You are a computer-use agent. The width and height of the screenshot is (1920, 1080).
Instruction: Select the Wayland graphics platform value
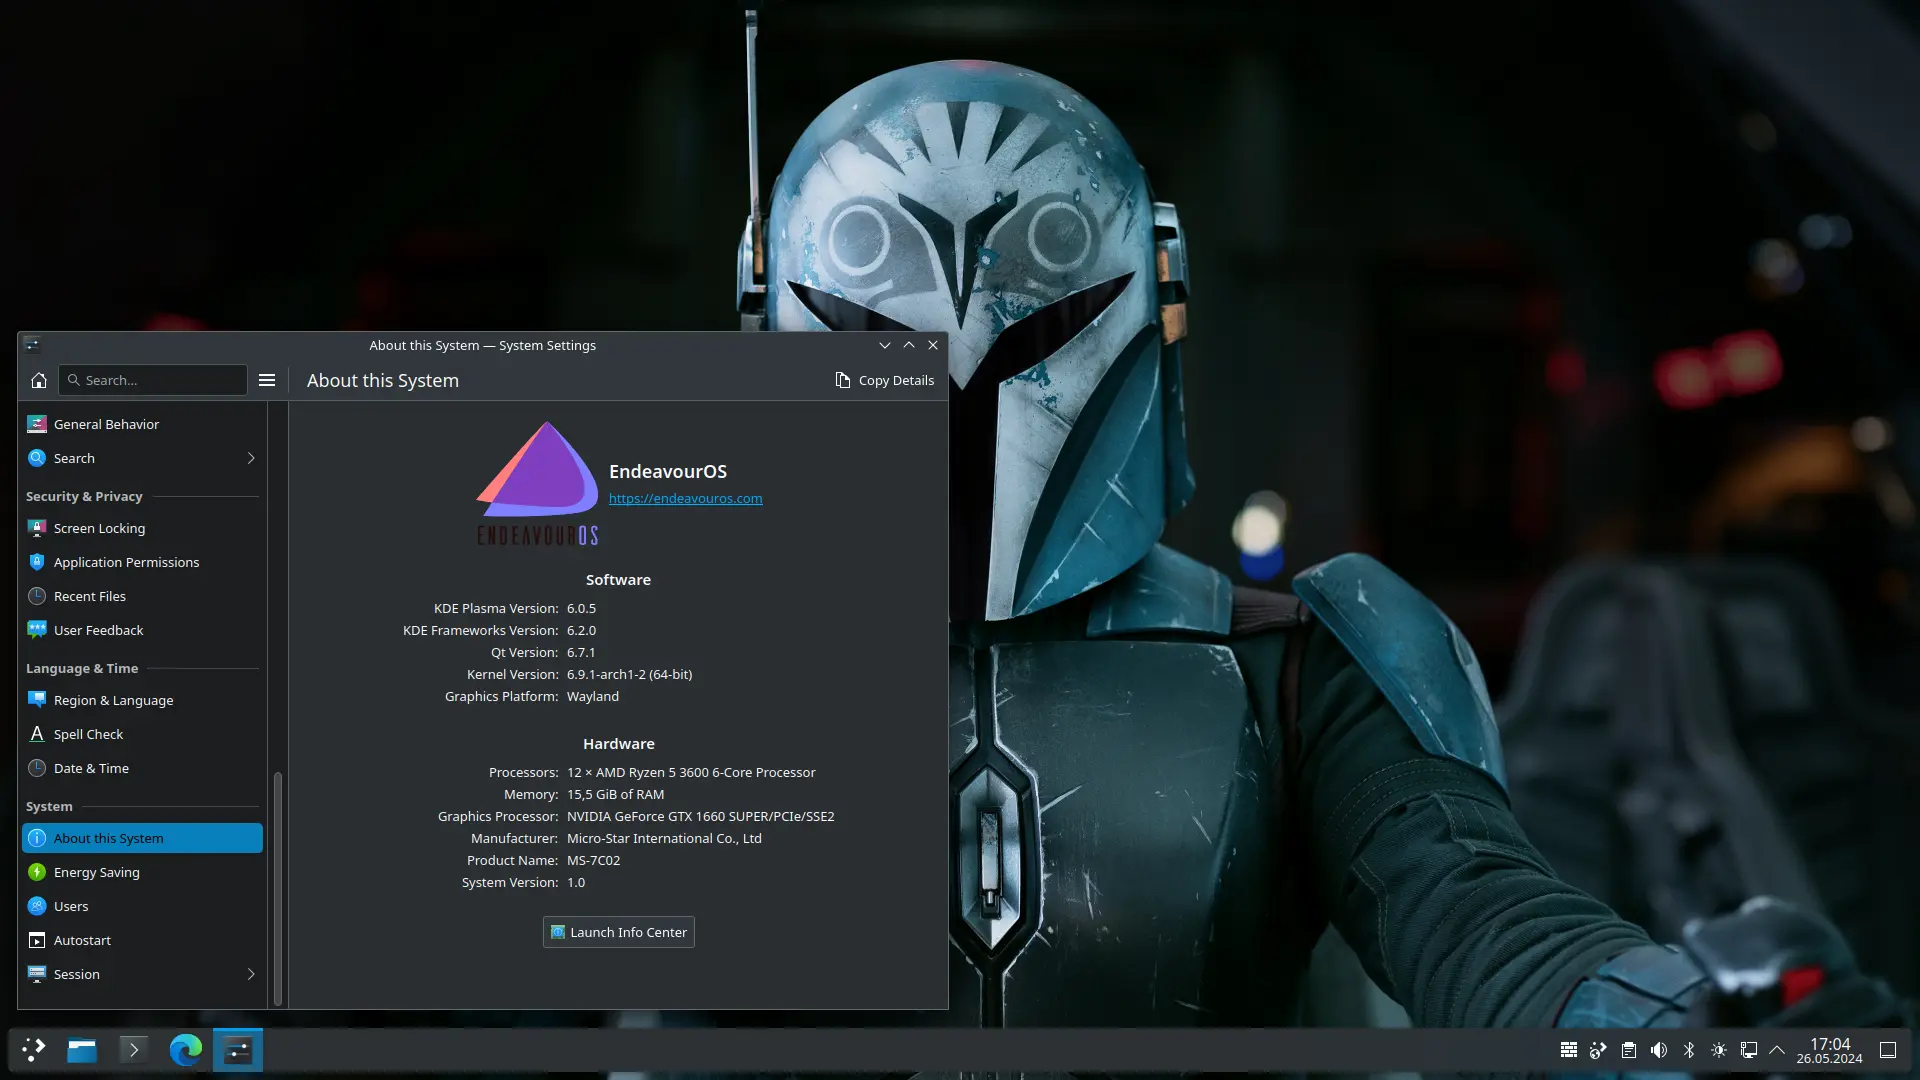point(593,696)
